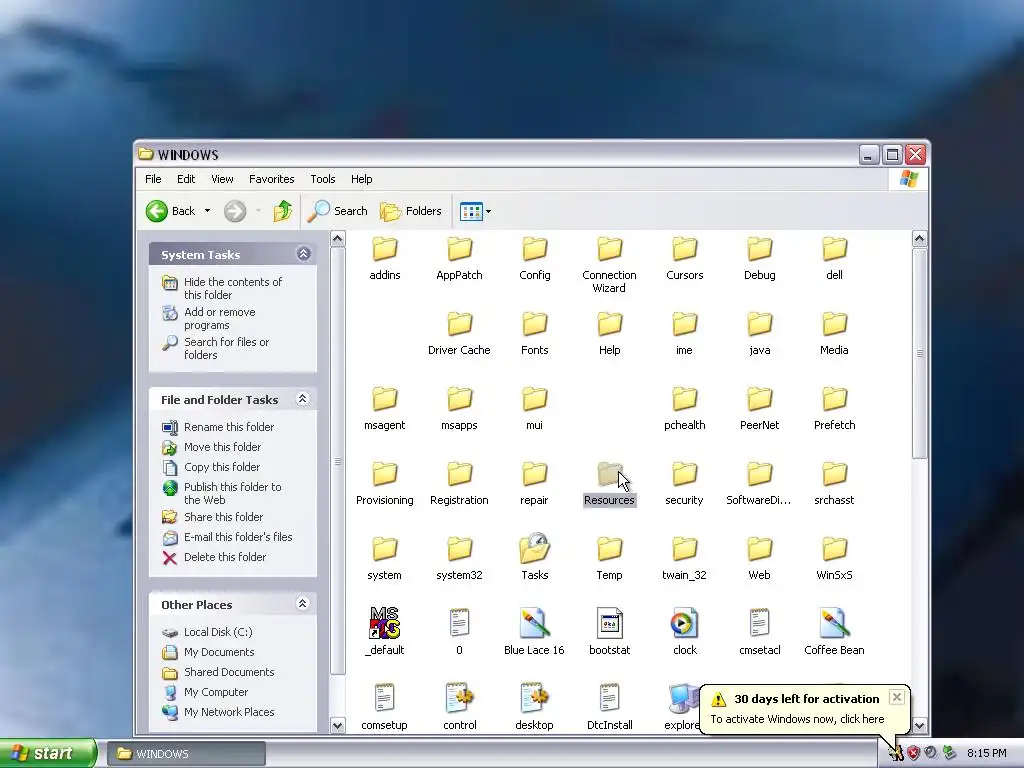Screen dimensions: 1024x768
Task: Toggle the Folders pane button
Action: (411, 211)
